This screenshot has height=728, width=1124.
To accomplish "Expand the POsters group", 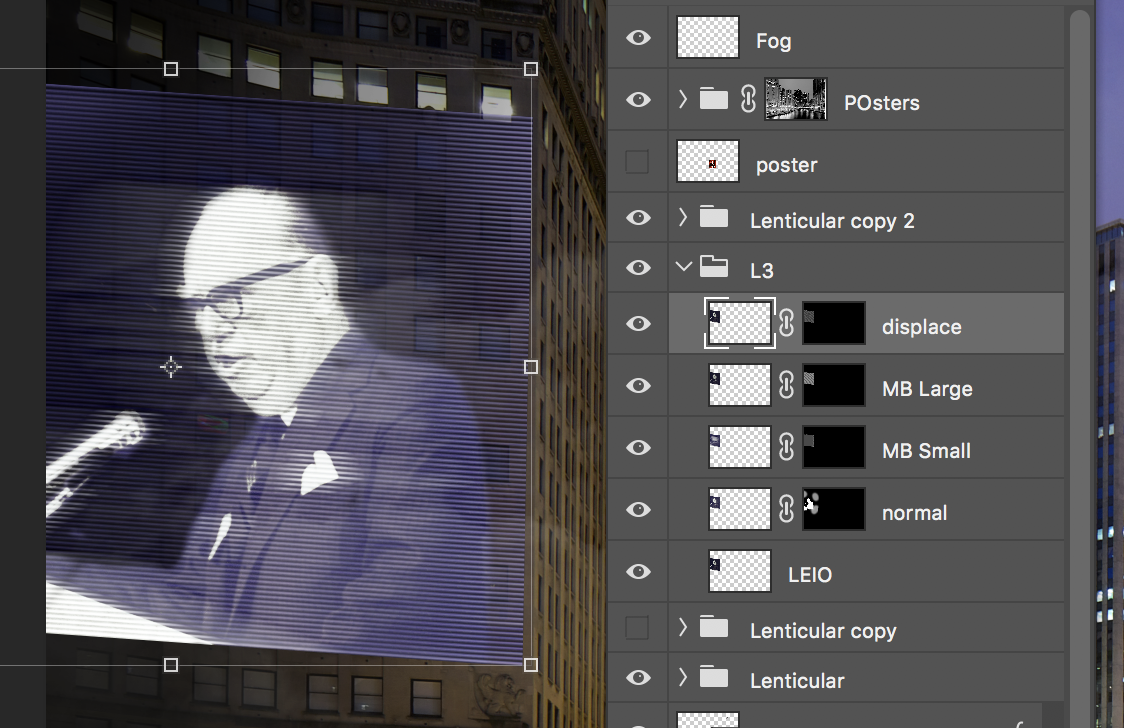I will point(683,99).
